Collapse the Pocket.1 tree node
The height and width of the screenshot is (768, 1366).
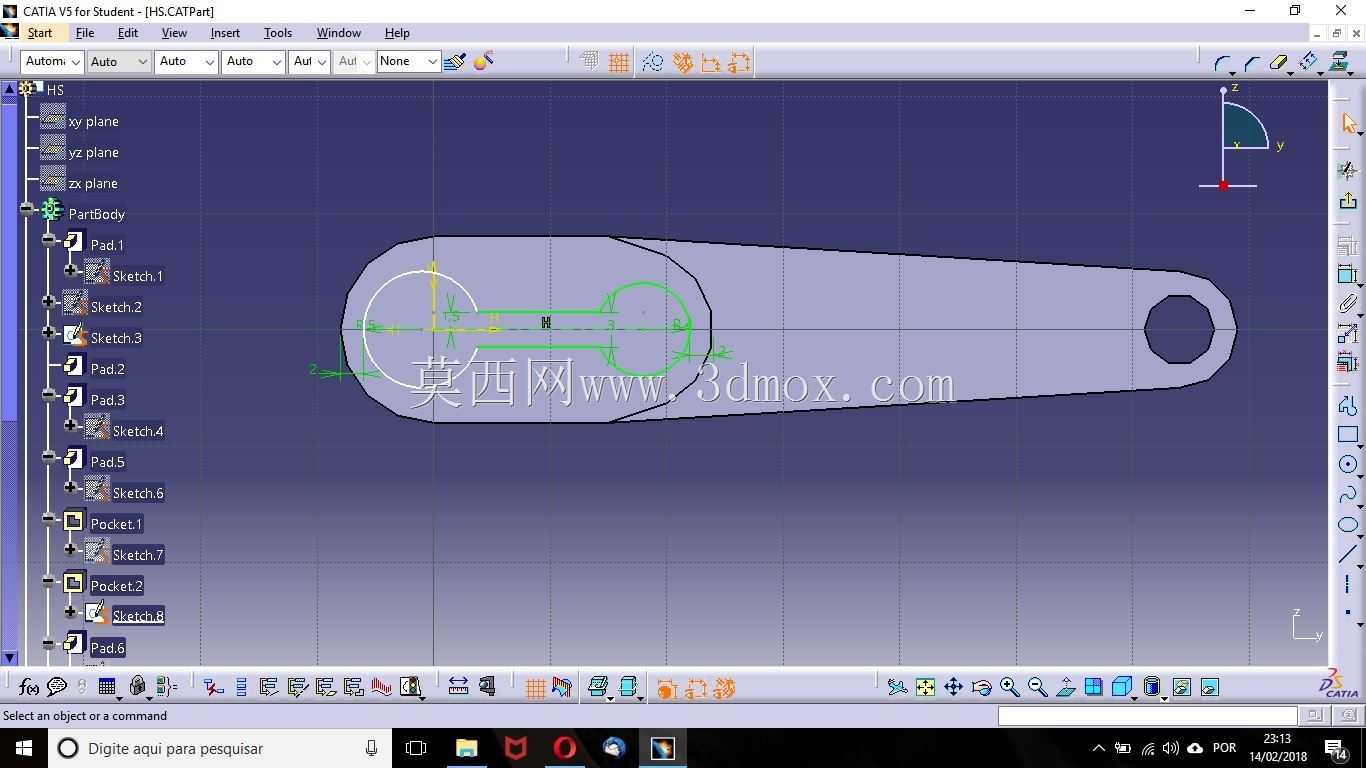[x=49, y=519]
